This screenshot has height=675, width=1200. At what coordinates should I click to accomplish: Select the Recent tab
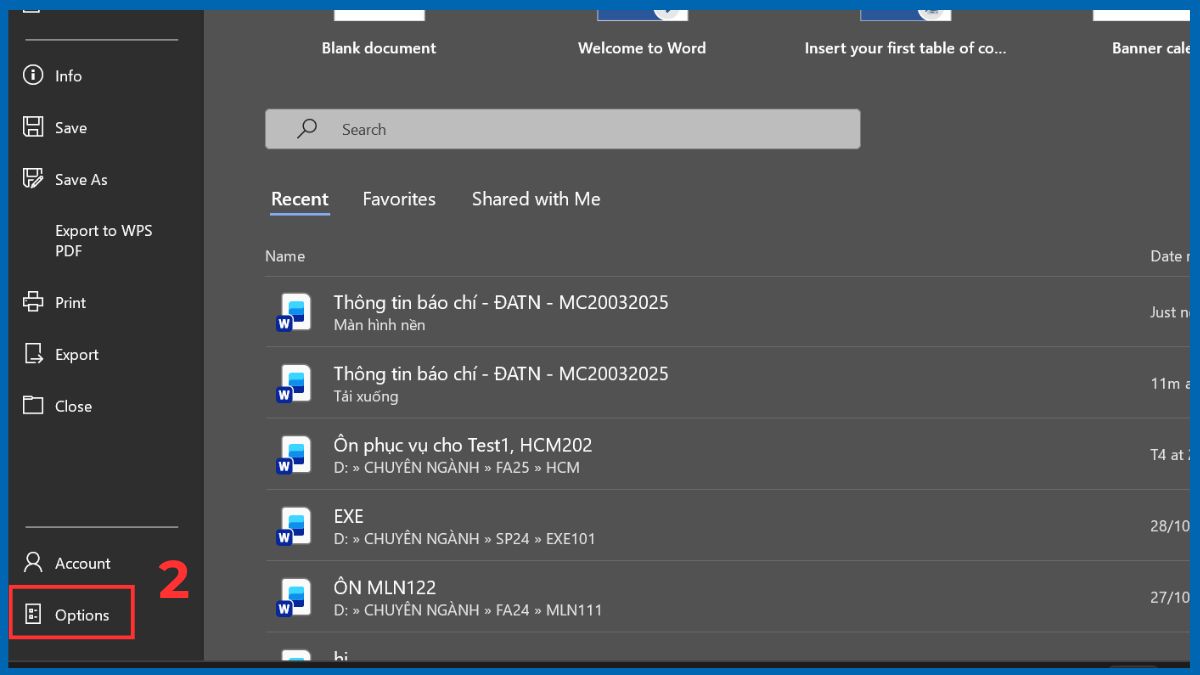[299, 199]
